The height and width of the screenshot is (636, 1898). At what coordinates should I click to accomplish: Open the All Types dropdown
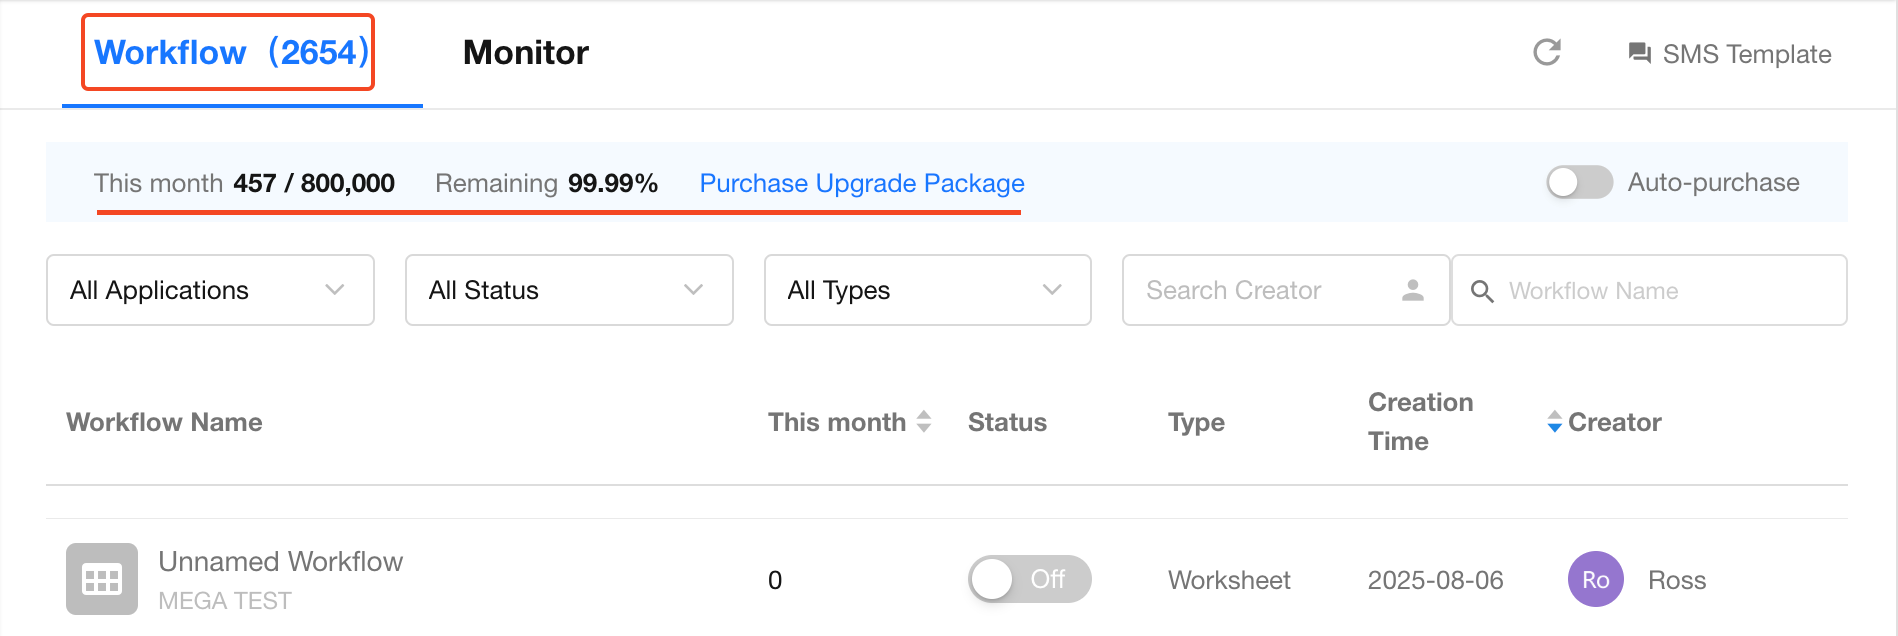[927, 290]
